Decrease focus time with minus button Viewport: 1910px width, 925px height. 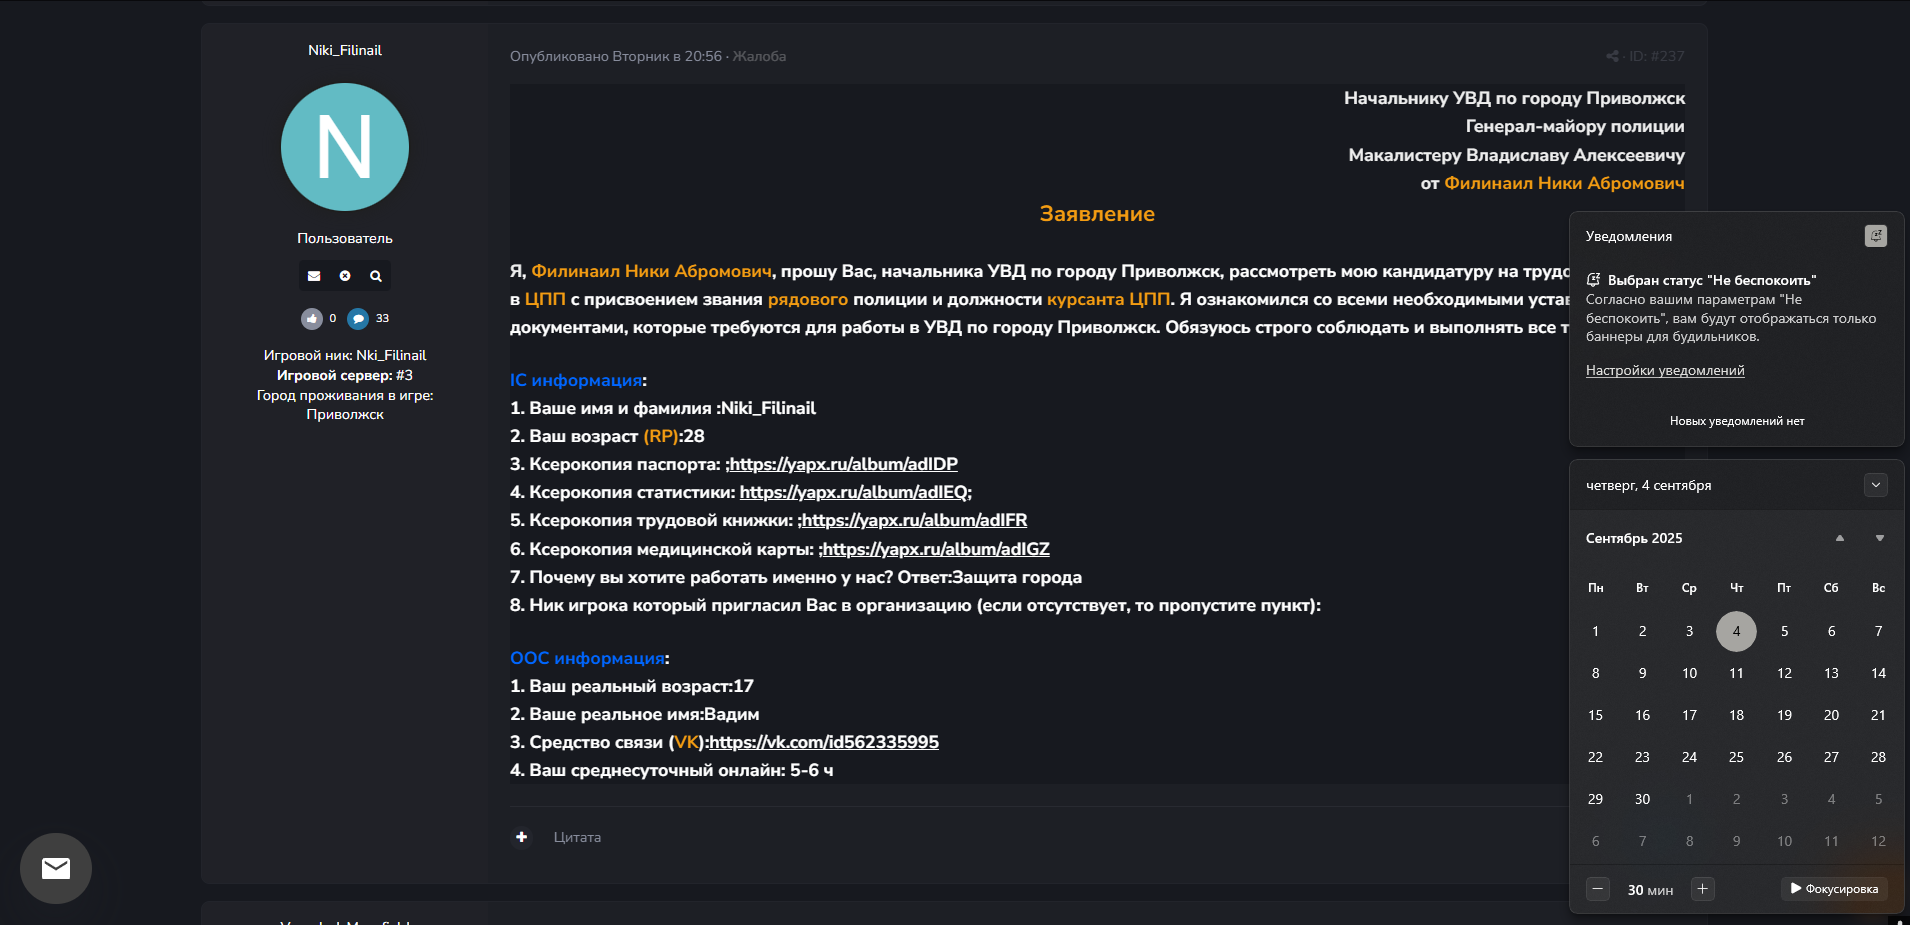[1598, 889]
